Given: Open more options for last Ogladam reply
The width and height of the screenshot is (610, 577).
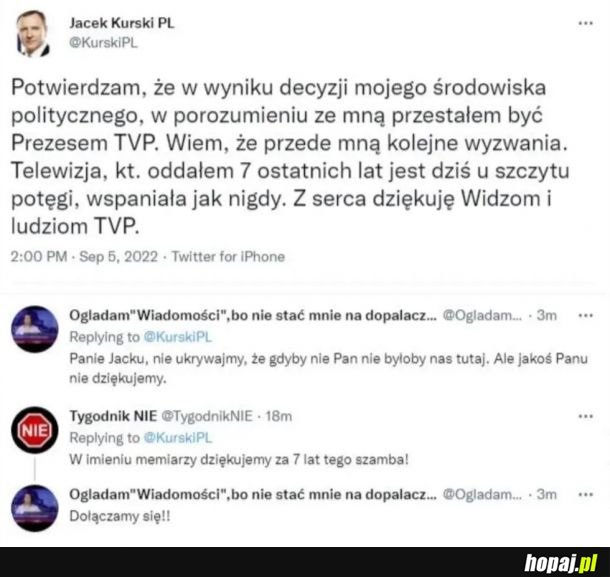Looking at the screenshot, I should coord(585,495).
